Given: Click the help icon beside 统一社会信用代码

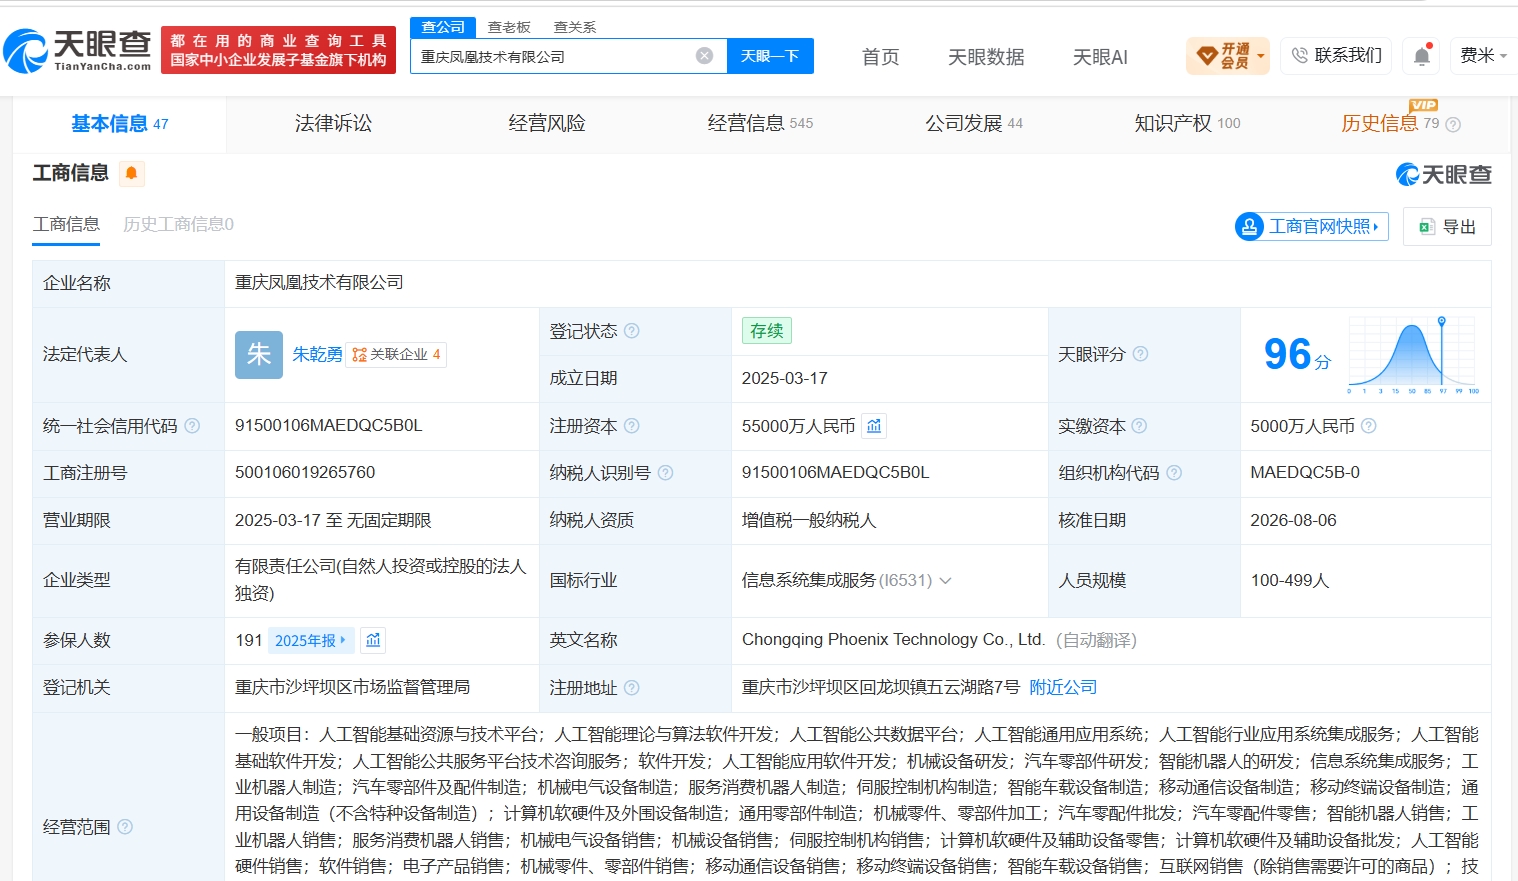Looking at the screenshot, I should 192,426.
